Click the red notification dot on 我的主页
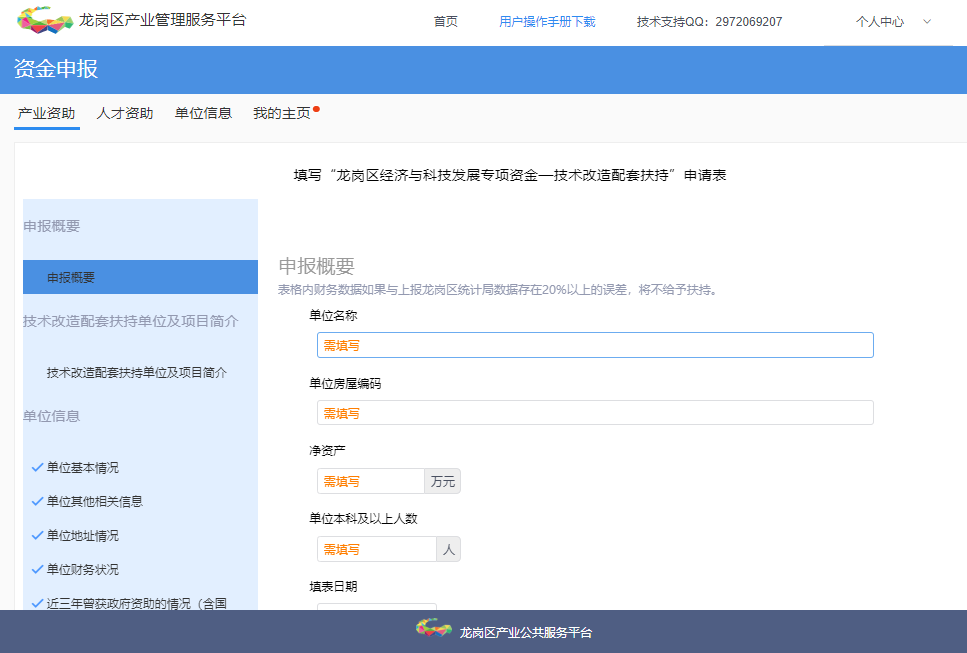Viewport: 967px width, 653px height. coord(316,108)
